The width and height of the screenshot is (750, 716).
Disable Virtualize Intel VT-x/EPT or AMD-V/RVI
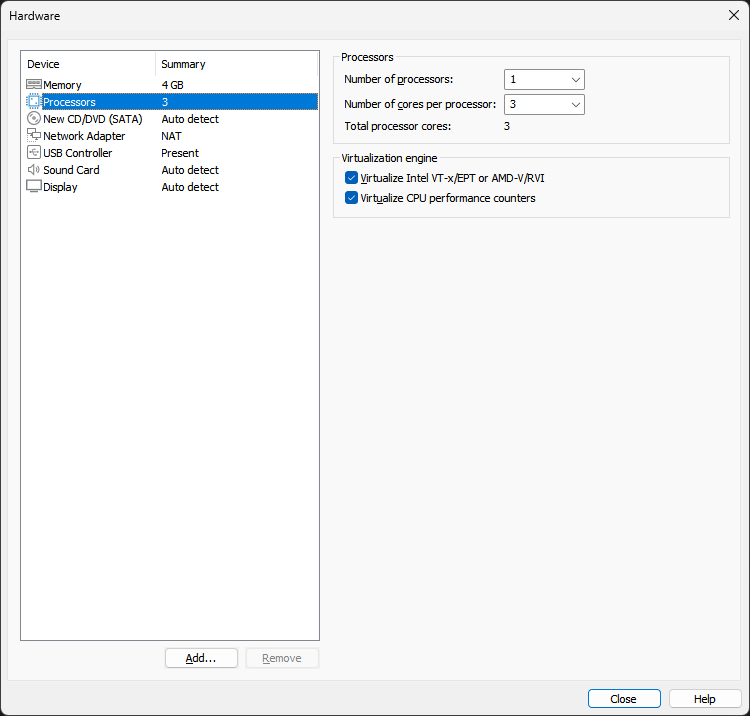coord(351,178)
